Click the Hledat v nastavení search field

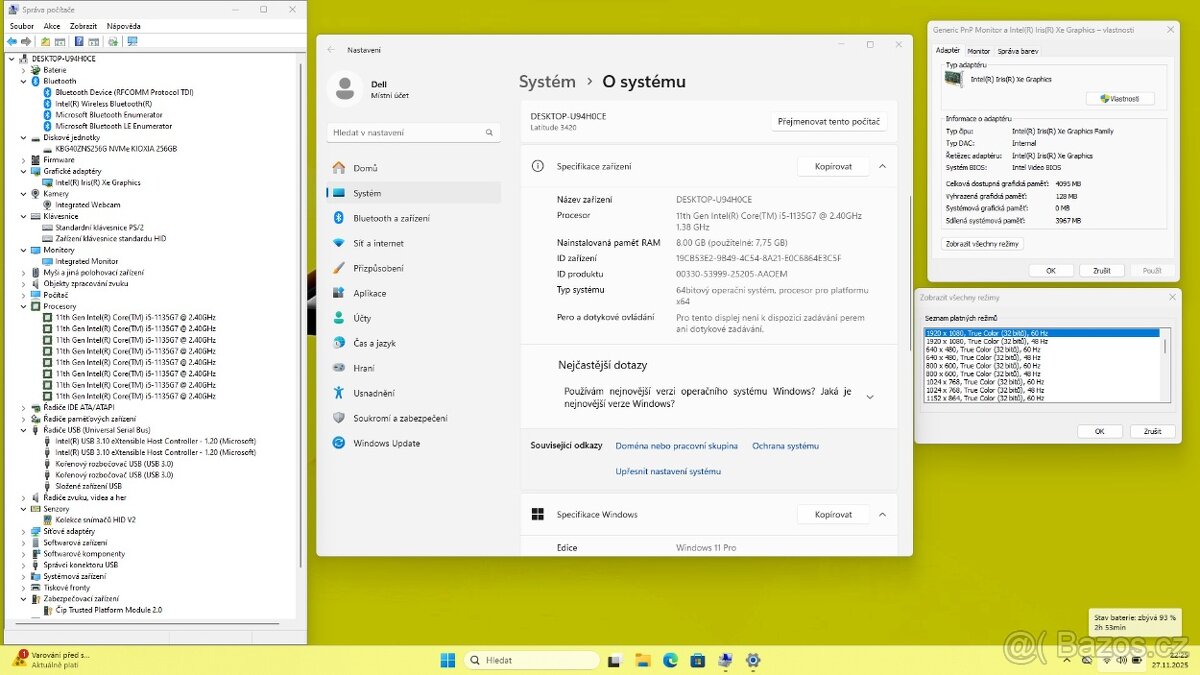click(x=413, y=131)
